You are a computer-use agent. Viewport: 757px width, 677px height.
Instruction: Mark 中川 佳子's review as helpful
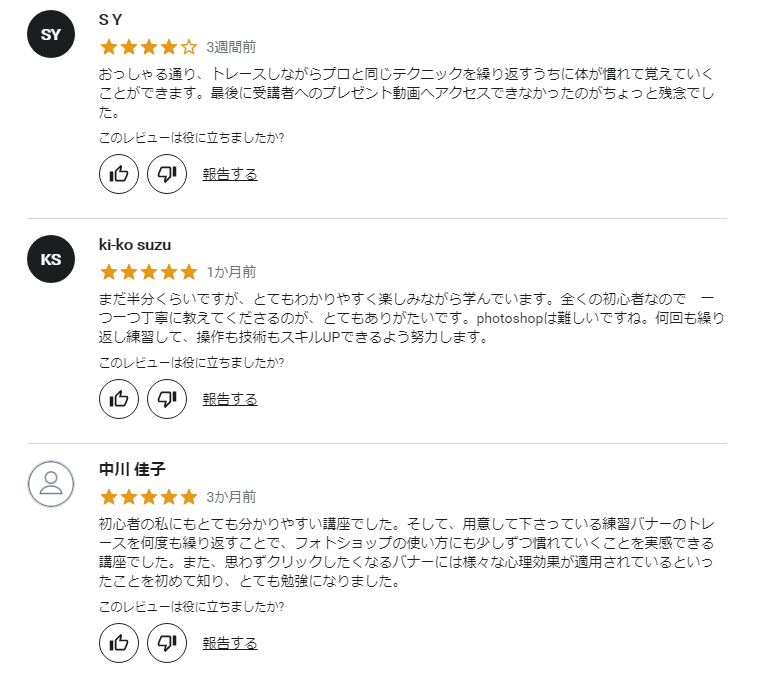click(119, 643)
